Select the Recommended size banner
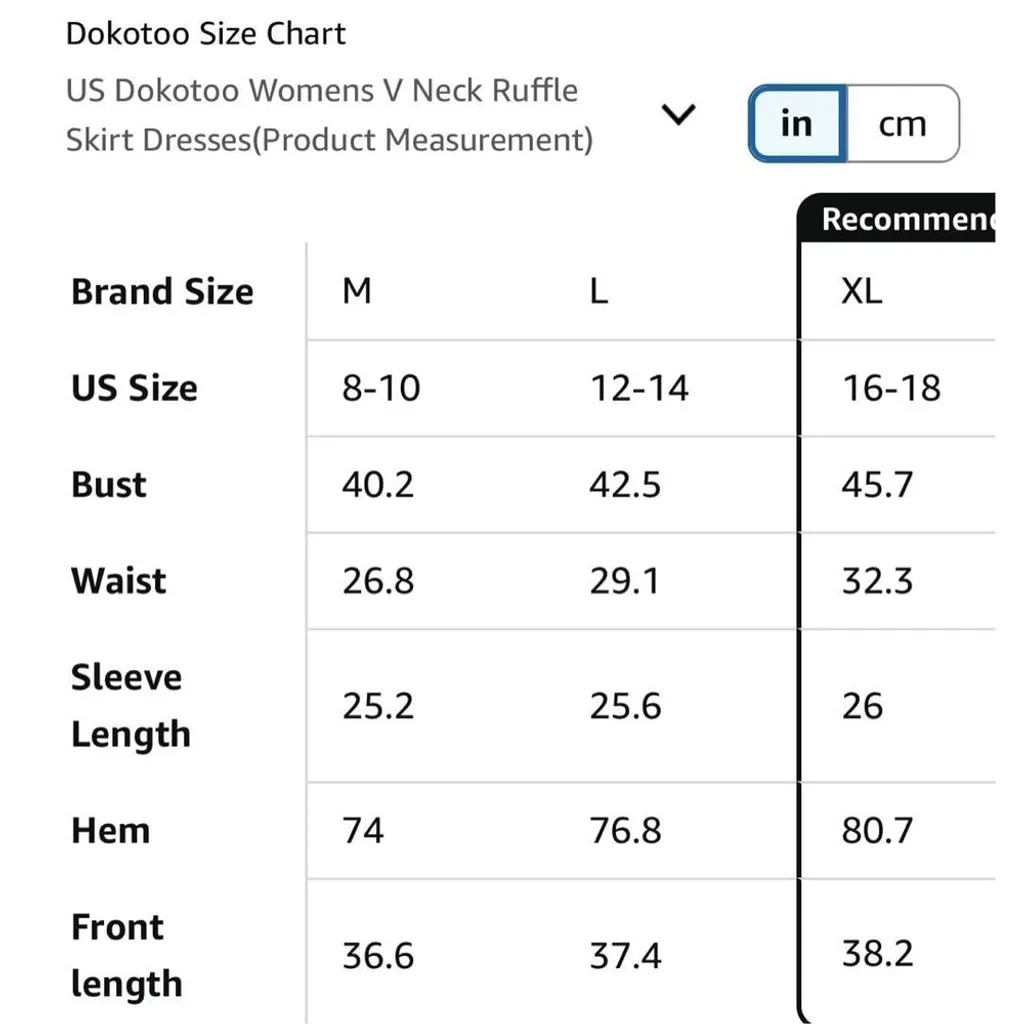This screenshot has width=1024, height=1024. click(x=906, y=219)
